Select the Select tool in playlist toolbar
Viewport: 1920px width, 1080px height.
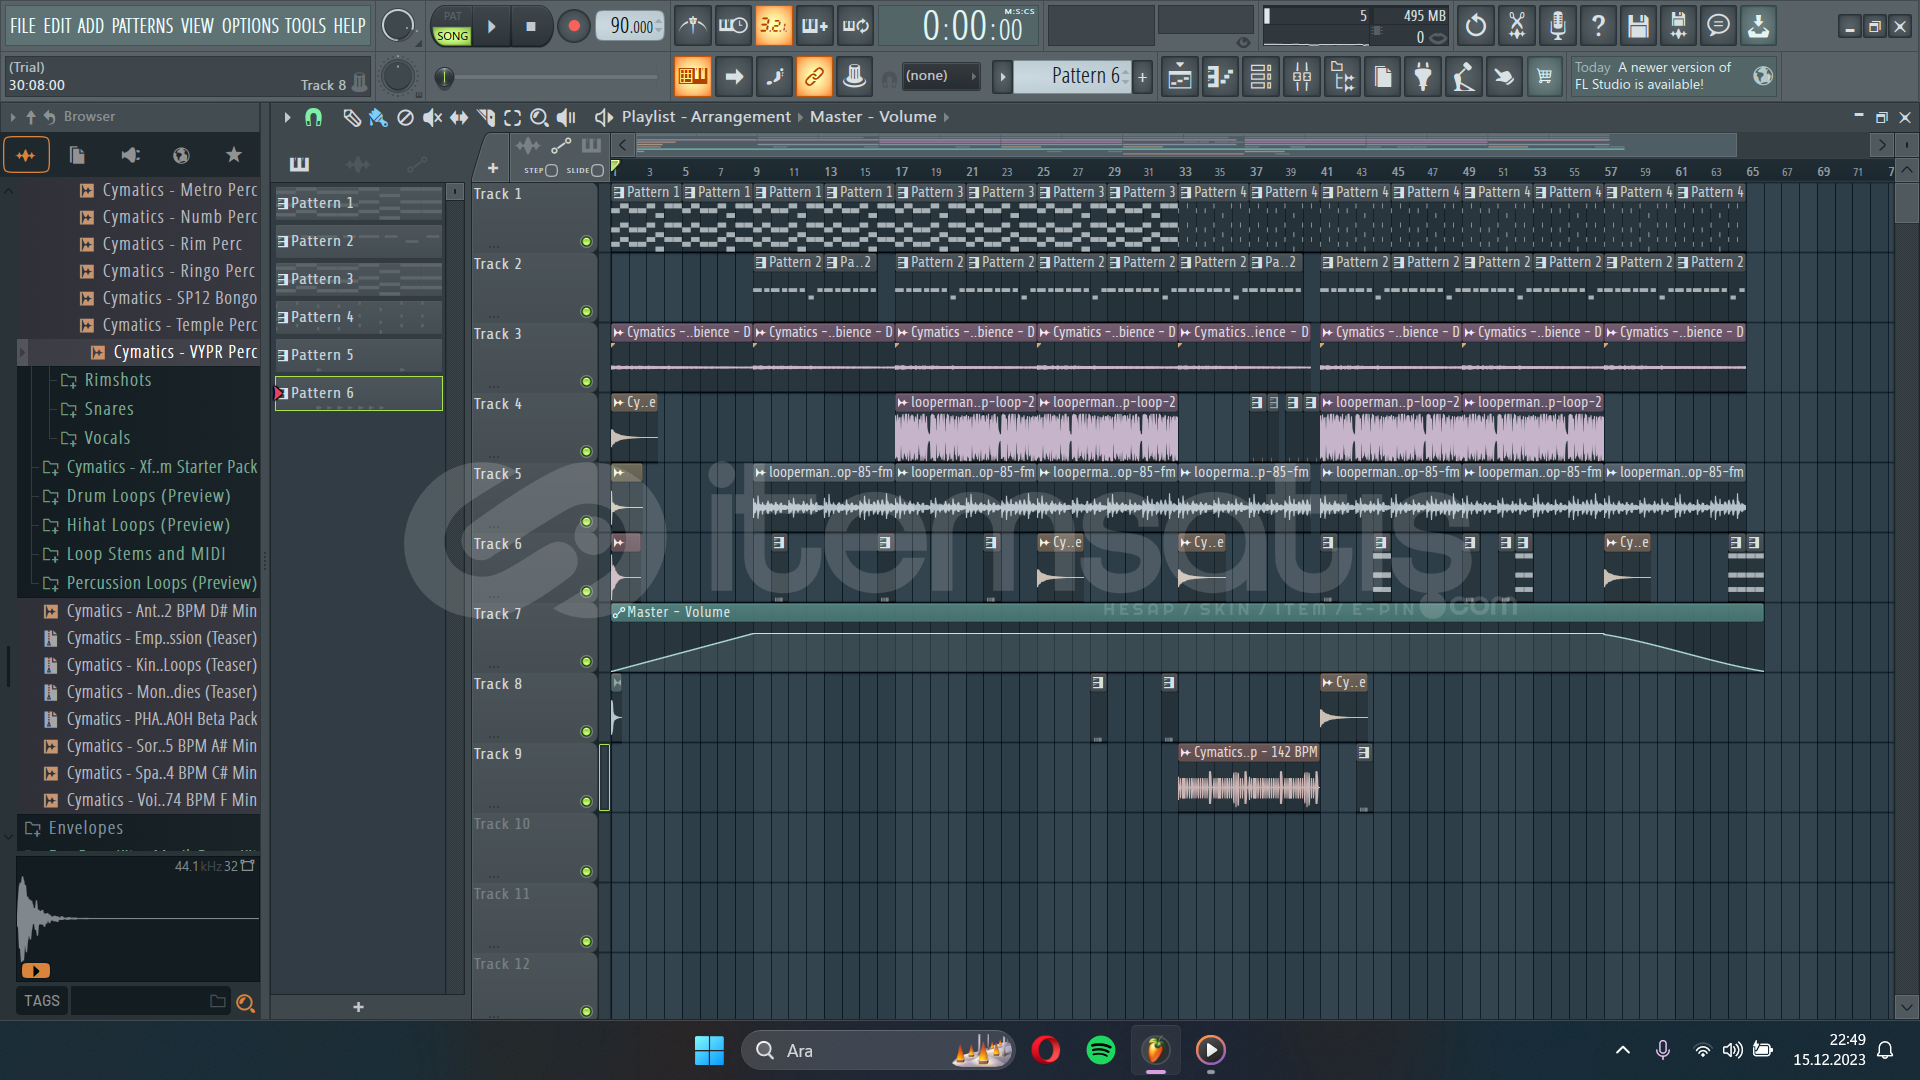click(x=513, y=118)
